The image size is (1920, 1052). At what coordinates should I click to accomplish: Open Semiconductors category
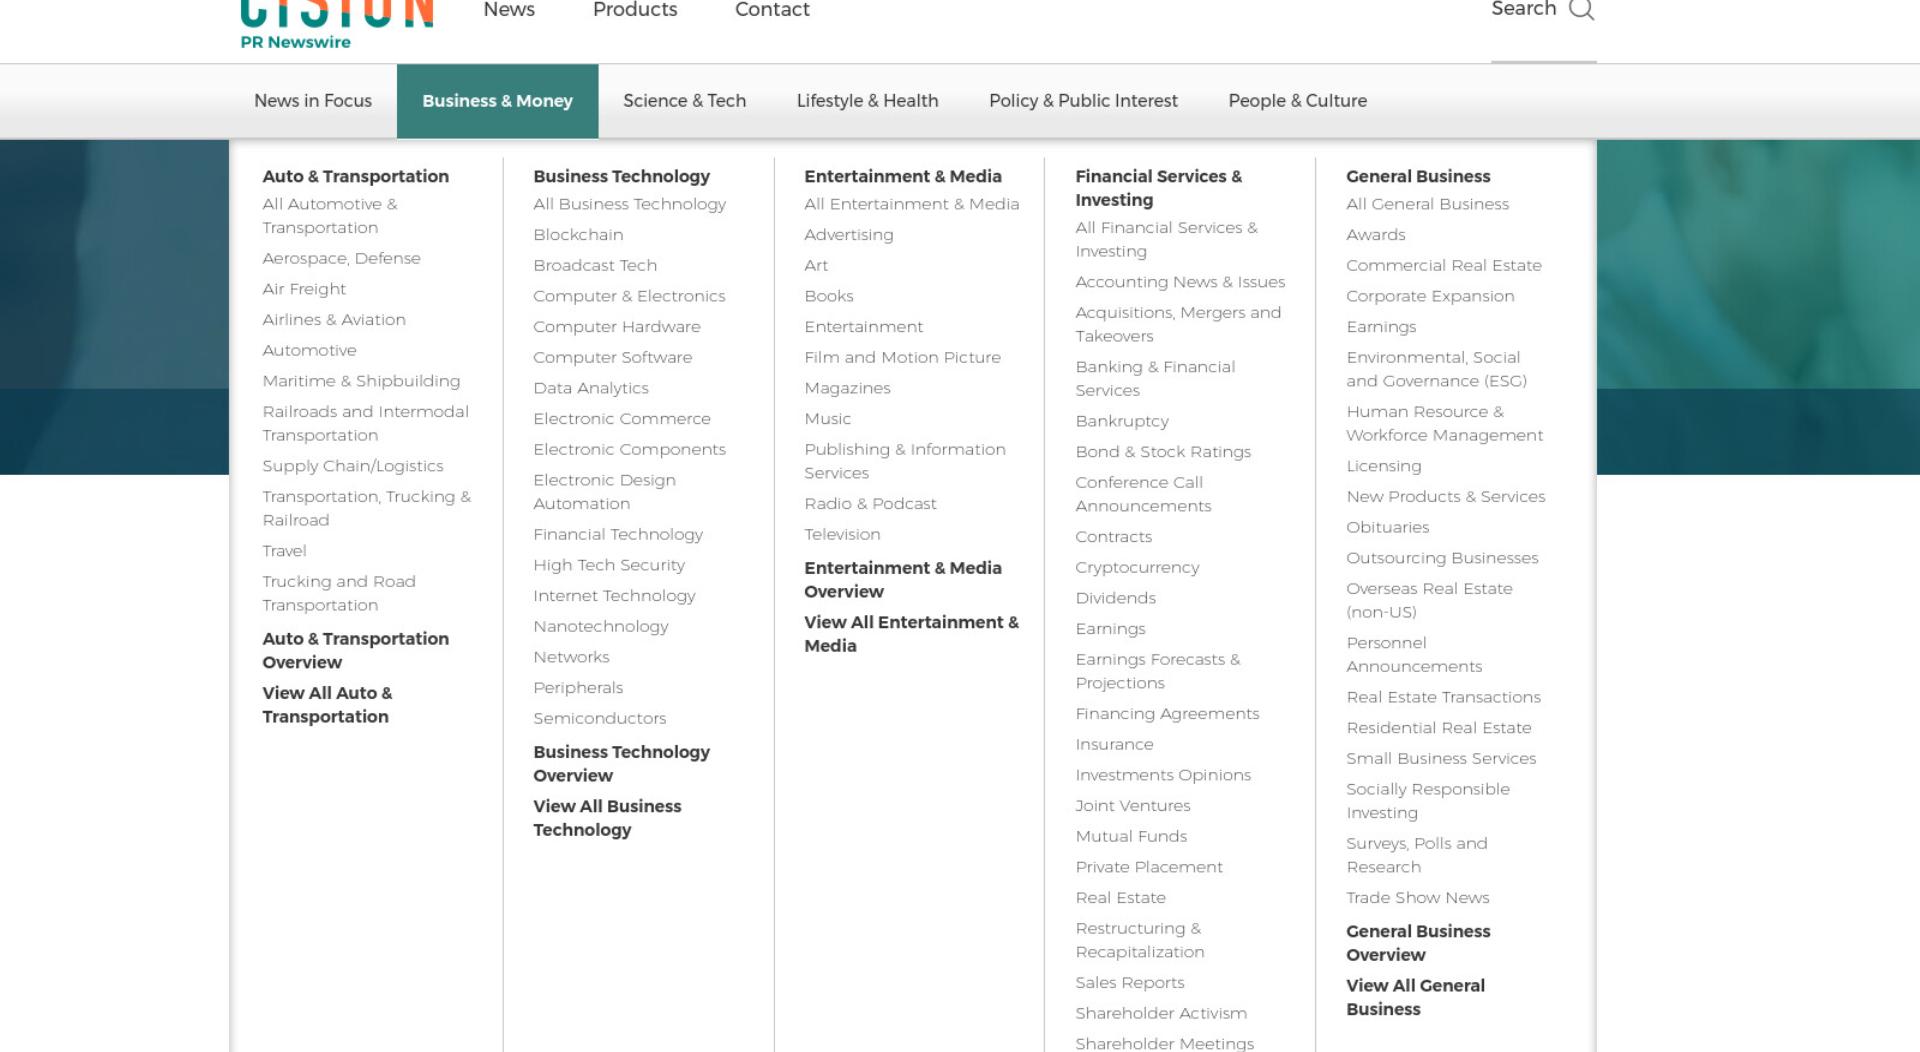pos(599,719)
